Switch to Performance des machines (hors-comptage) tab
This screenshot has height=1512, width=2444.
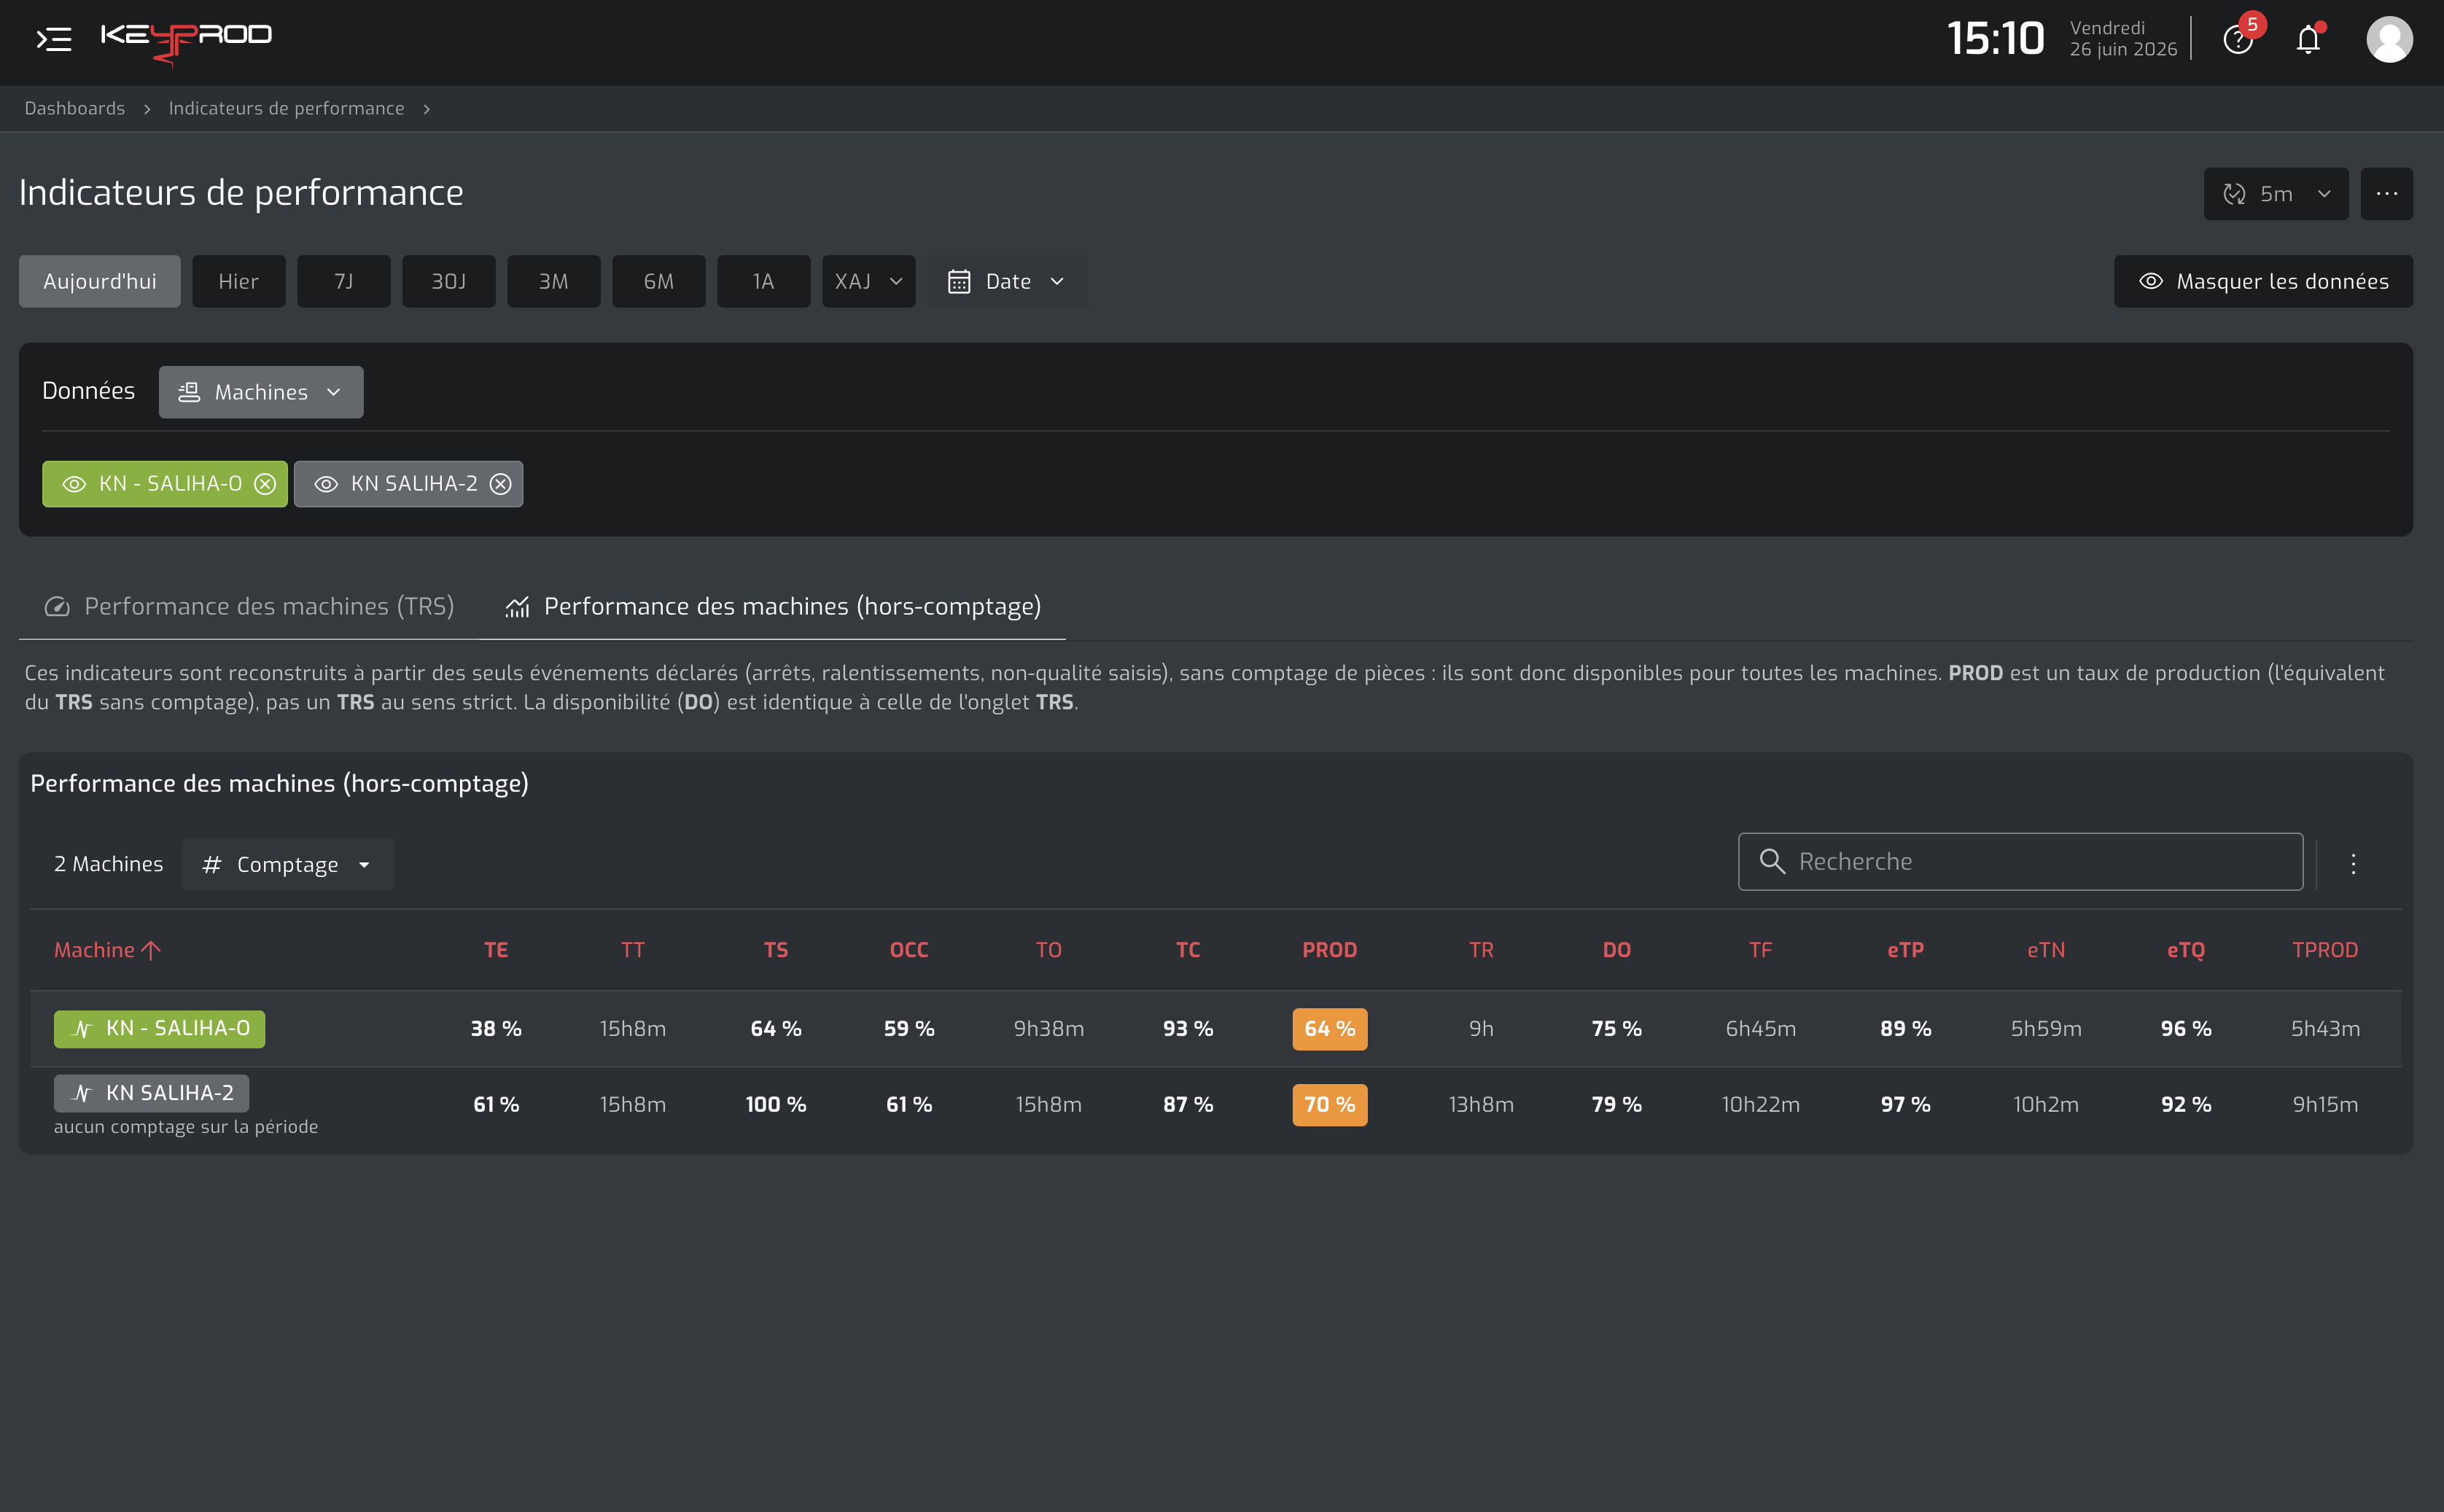point(772,606)
